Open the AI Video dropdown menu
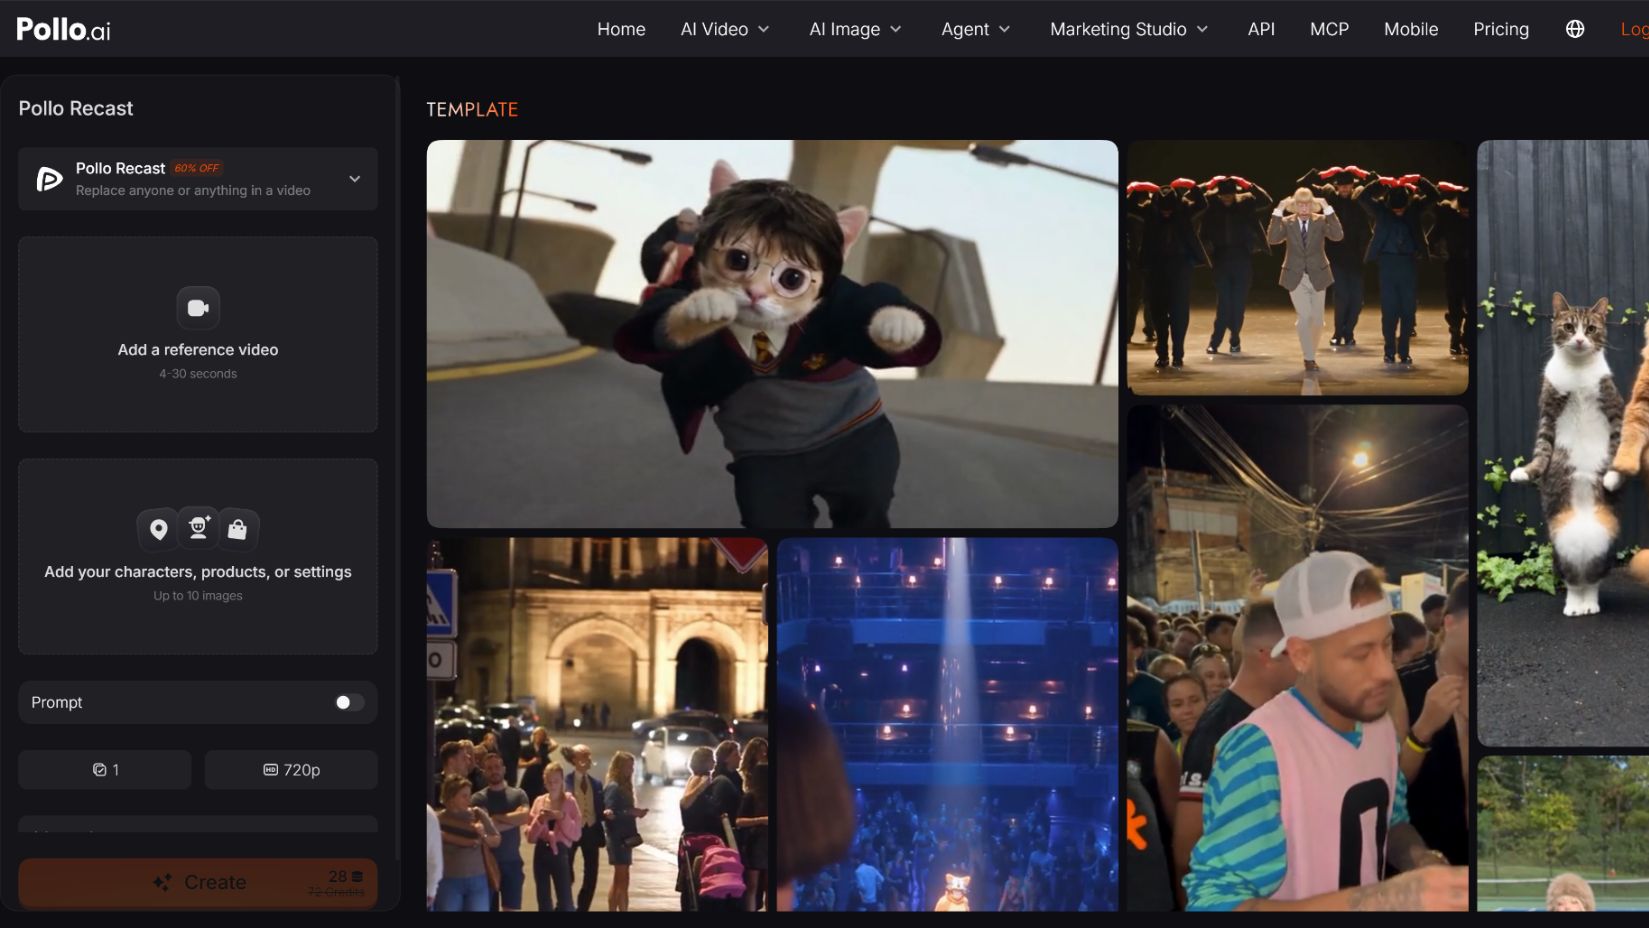This screenshot has width=1649, height=928. (725, 29)
